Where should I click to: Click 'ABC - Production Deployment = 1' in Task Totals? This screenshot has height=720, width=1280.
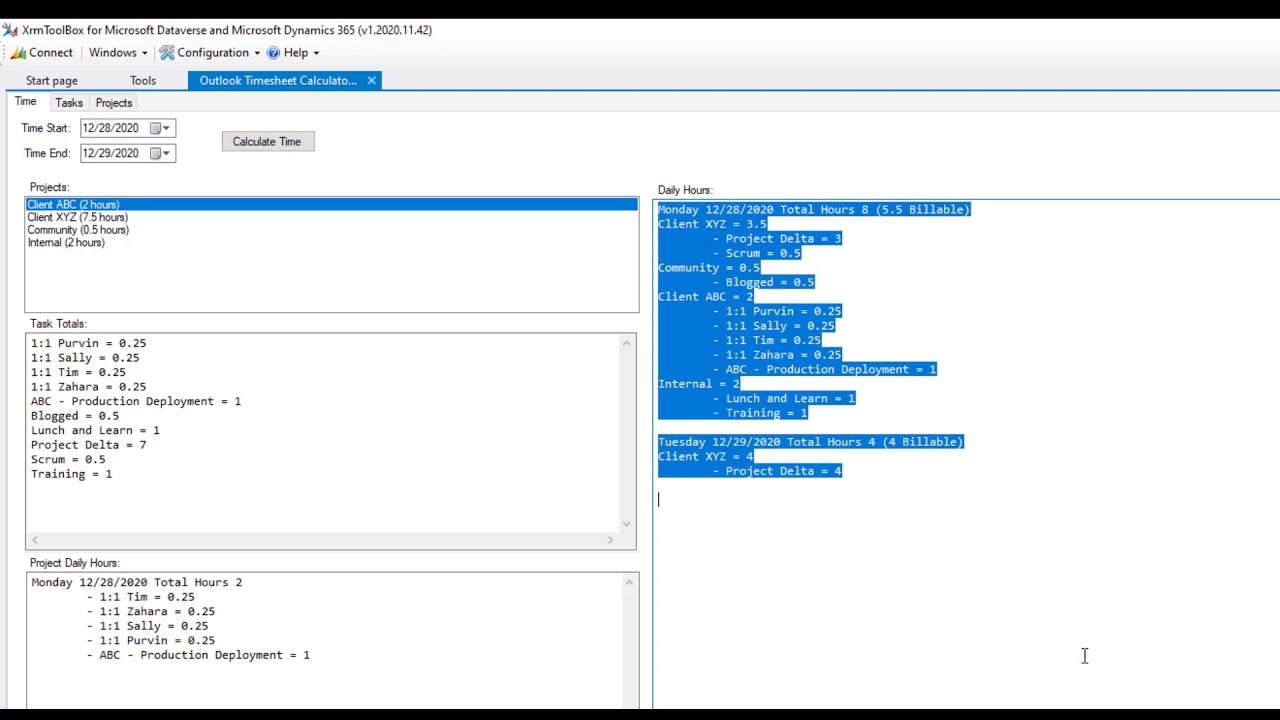coord(136,401)
